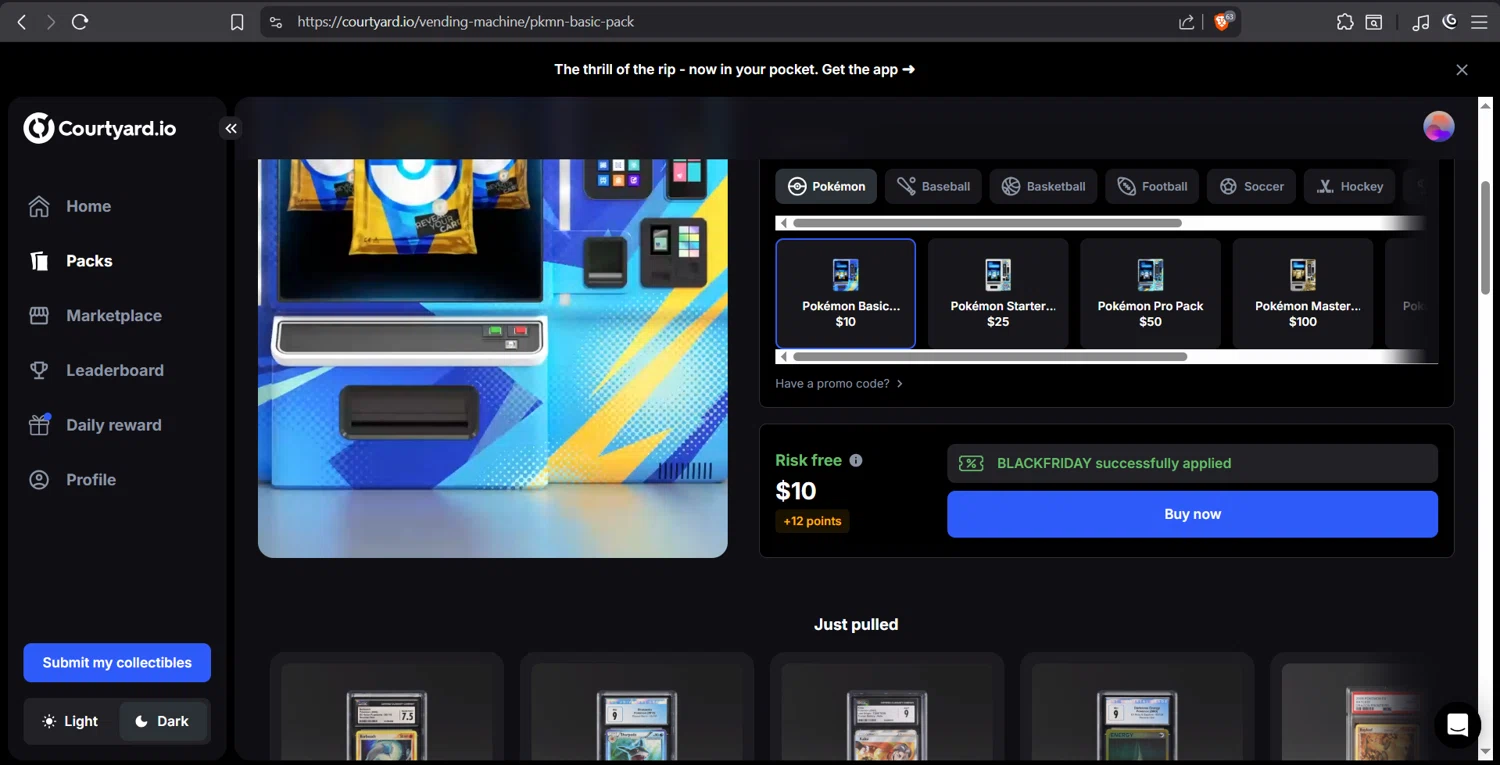Image resolution: width=1500 pixels, height=765 pixels.
Task: Go back with the browser back arrow
Action: click(22, 22)
